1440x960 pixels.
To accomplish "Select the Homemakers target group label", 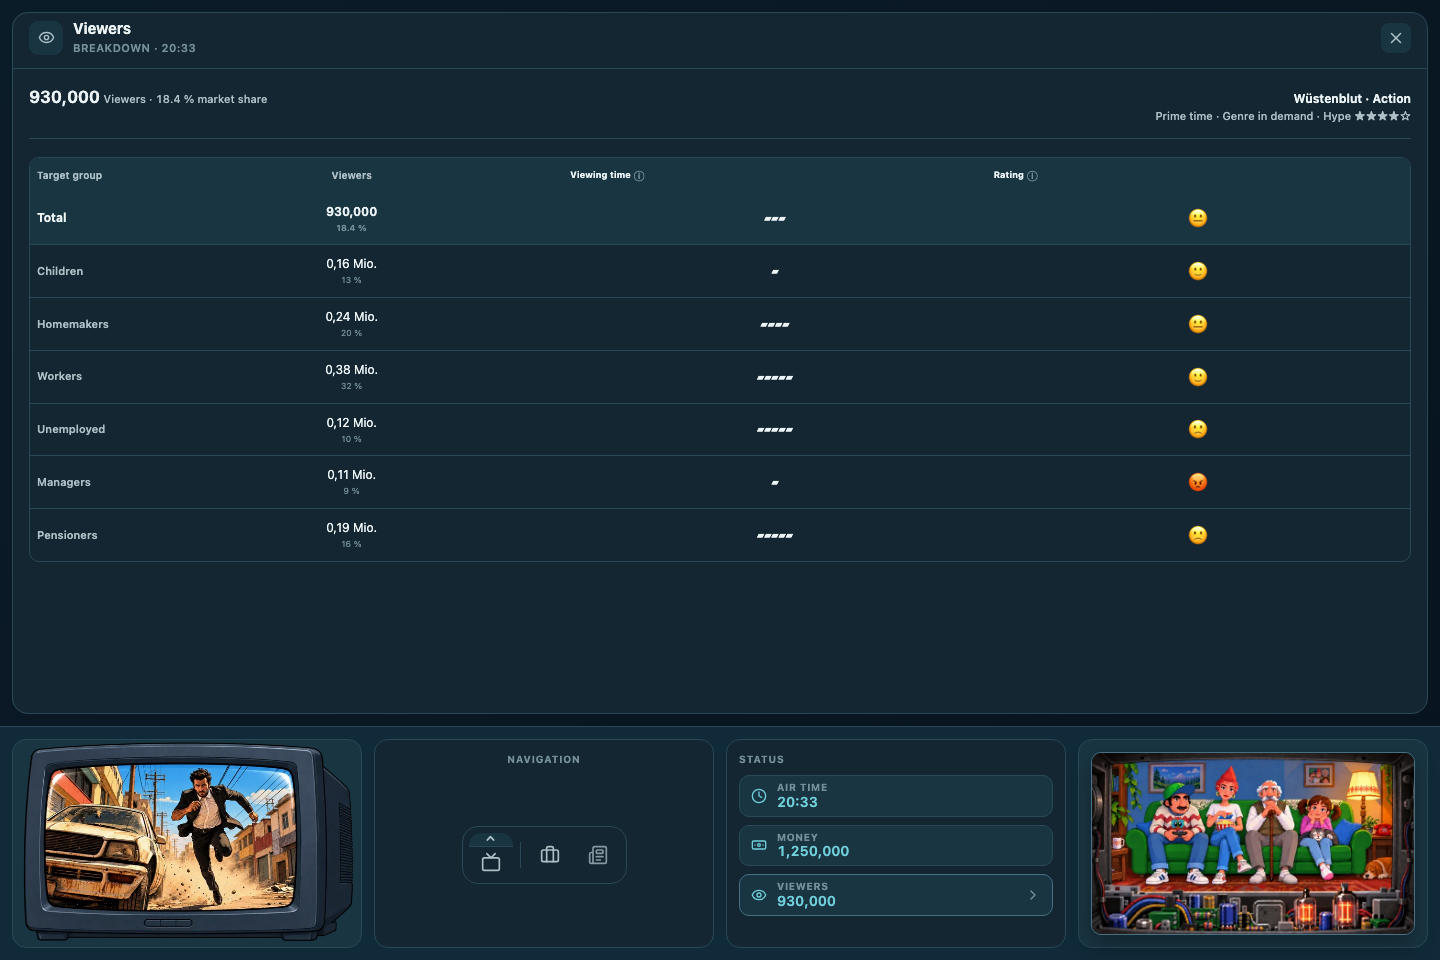I will pos(73,324).
